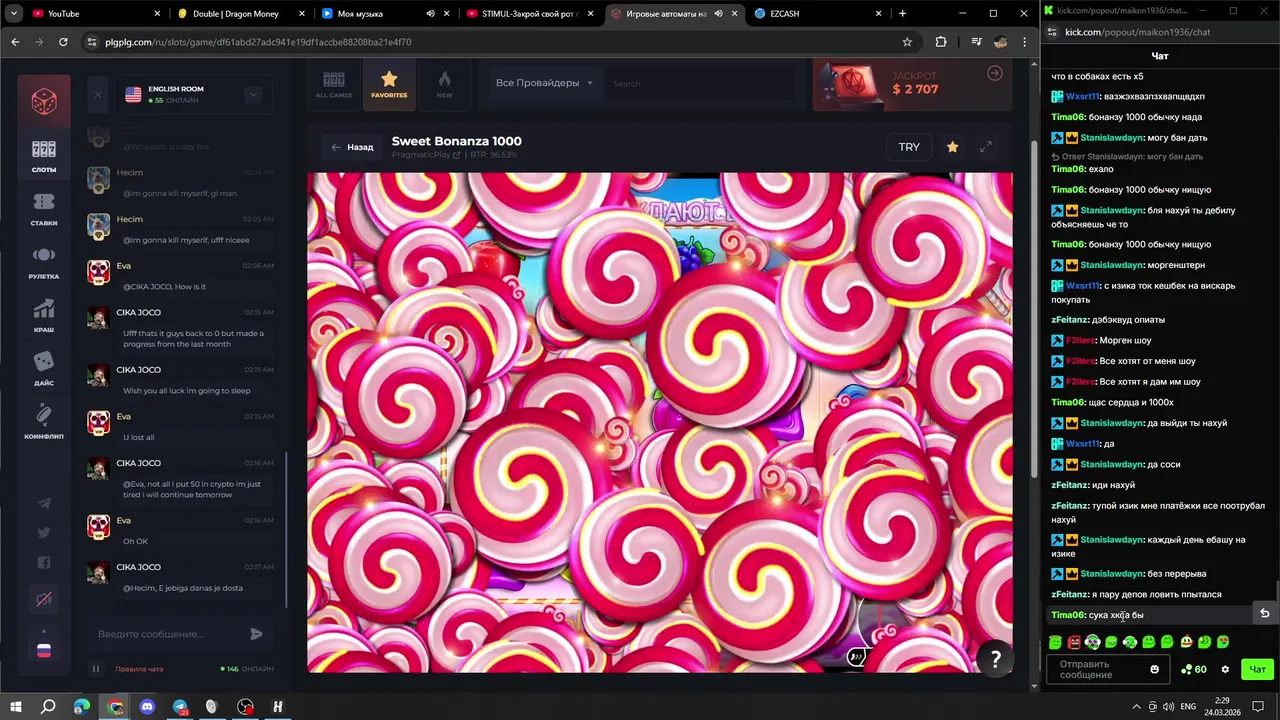The image size is (1280, 720).
Task: Show hidden system tray icons
Action: [1138, 706]
